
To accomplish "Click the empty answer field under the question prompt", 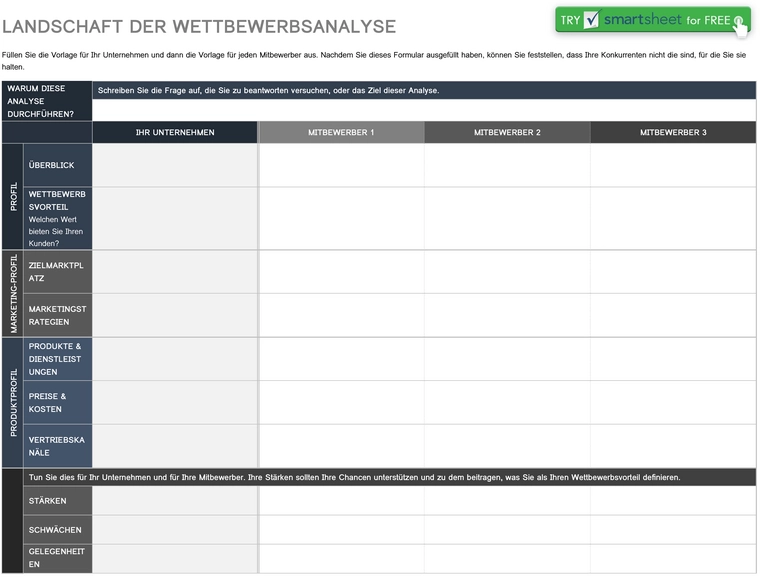I will coord(424,111).
